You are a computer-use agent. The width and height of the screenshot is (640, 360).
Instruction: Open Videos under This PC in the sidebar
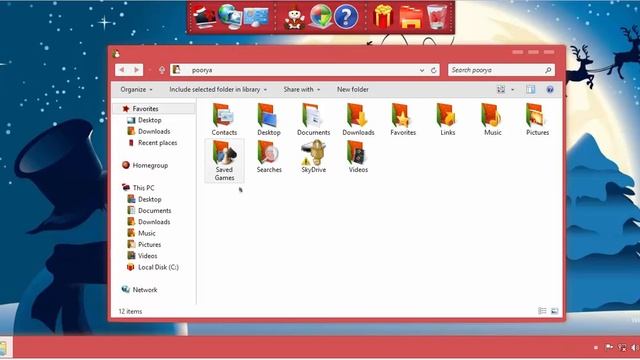(142, 256)
